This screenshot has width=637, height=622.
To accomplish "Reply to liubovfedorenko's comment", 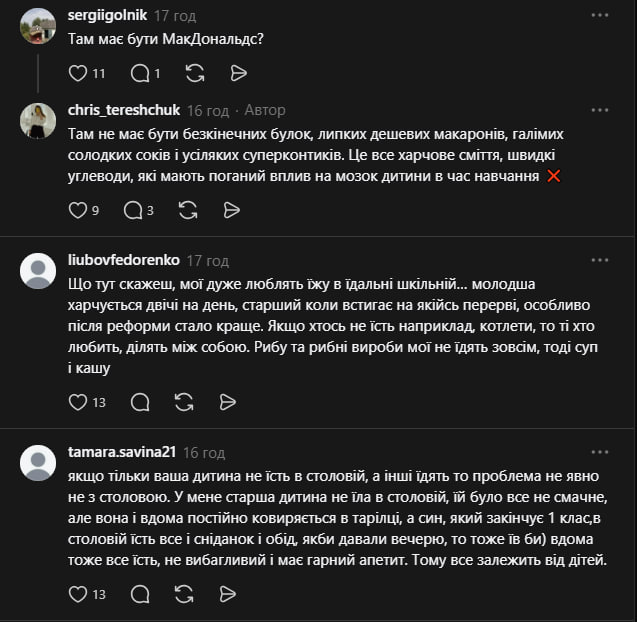I will pos(140,402).
